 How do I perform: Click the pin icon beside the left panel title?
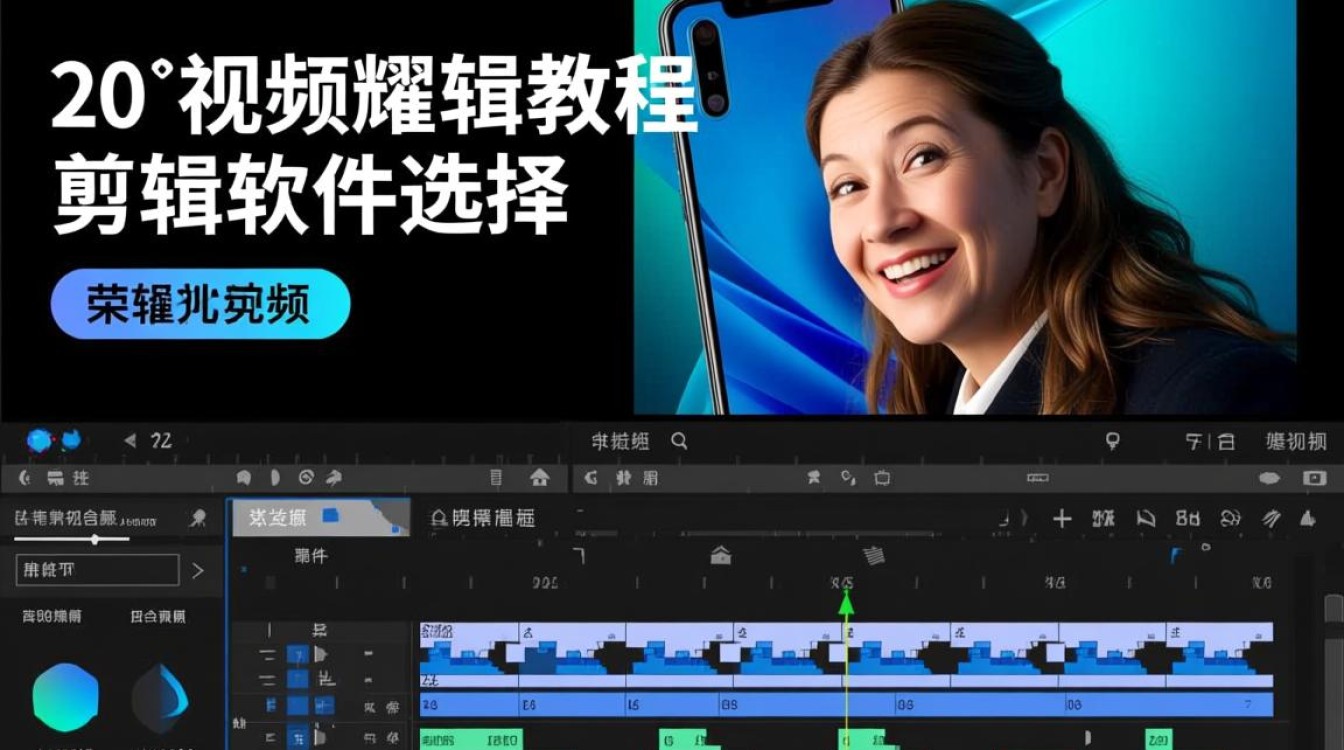[198, 518]
